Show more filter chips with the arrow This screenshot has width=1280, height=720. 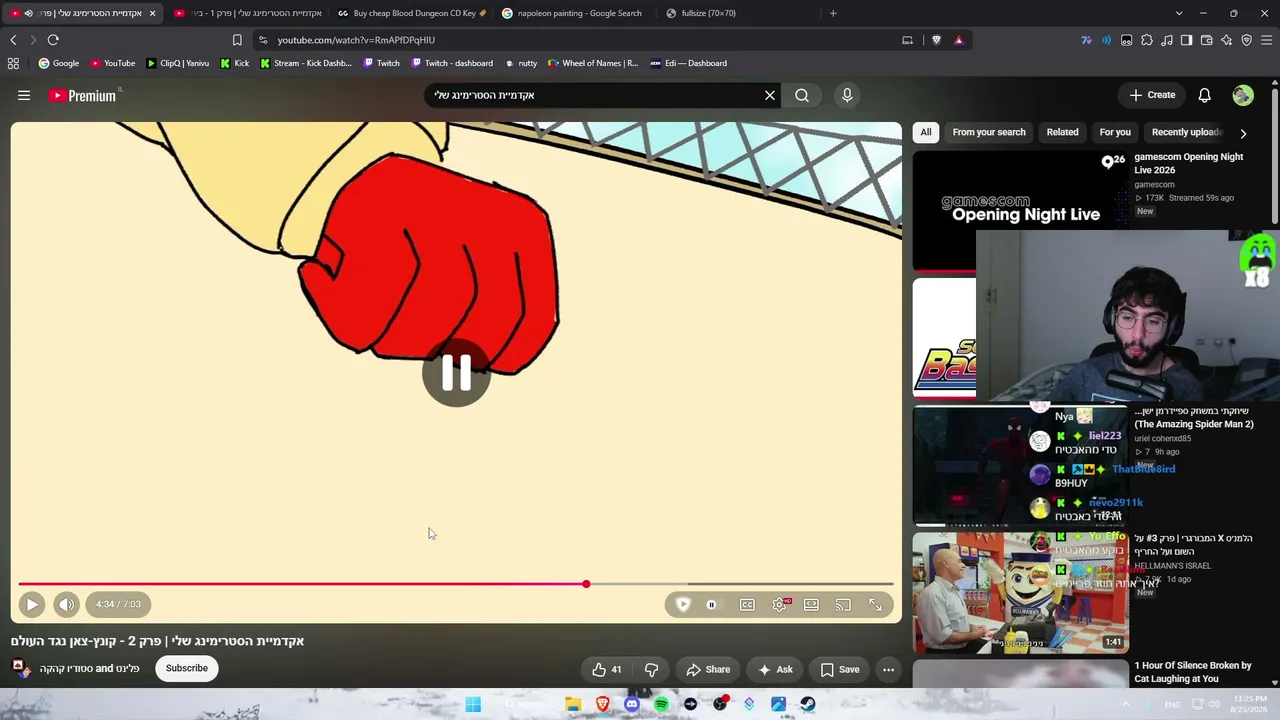point(1243,132)
